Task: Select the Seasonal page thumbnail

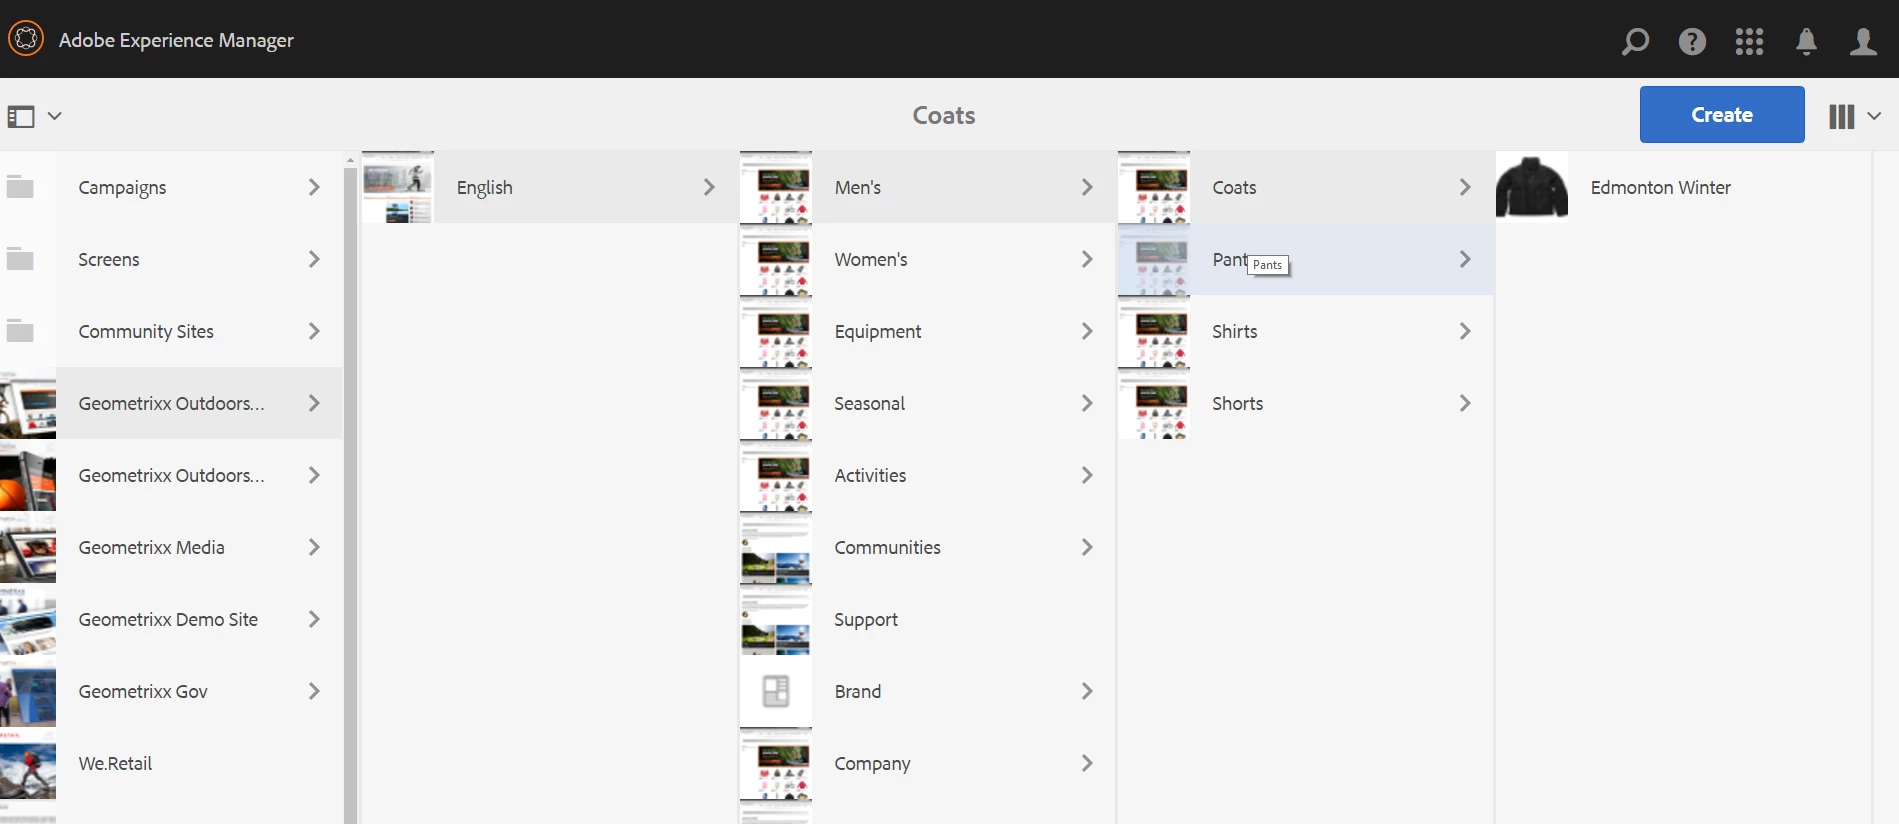Action: click(x=775, y=403)
